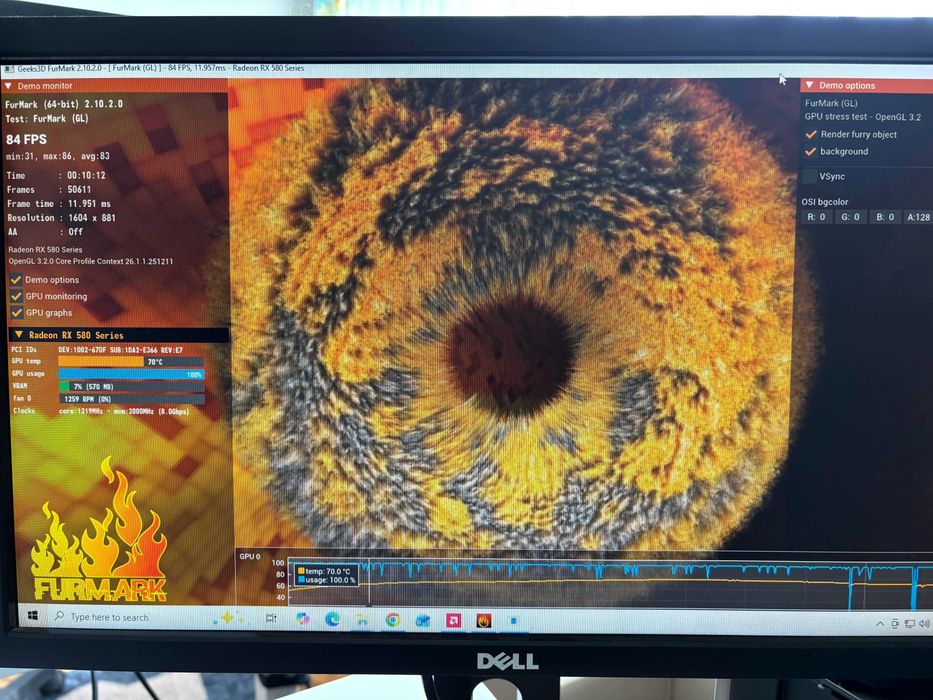Launch Google Chrome from the taskbar

click(392, 620)
